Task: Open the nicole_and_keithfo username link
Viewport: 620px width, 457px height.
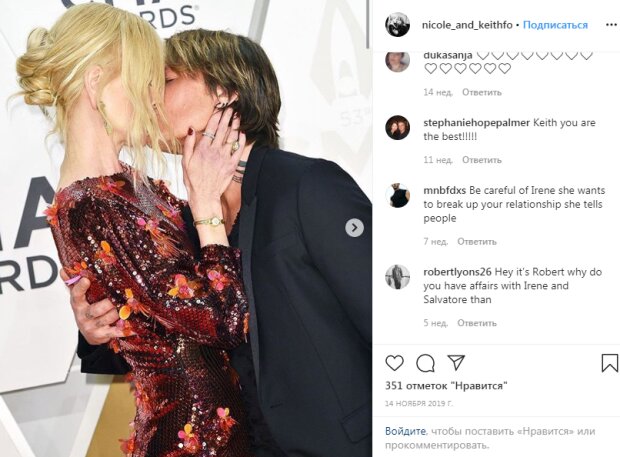Action: pos(467,25)
